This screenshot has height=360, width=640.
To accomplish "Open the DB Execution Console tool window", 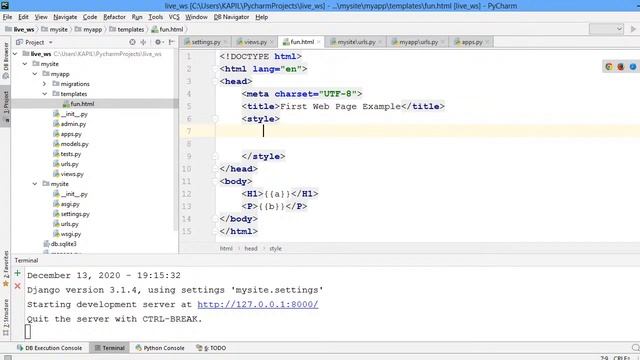I will [x=49, y=348].
